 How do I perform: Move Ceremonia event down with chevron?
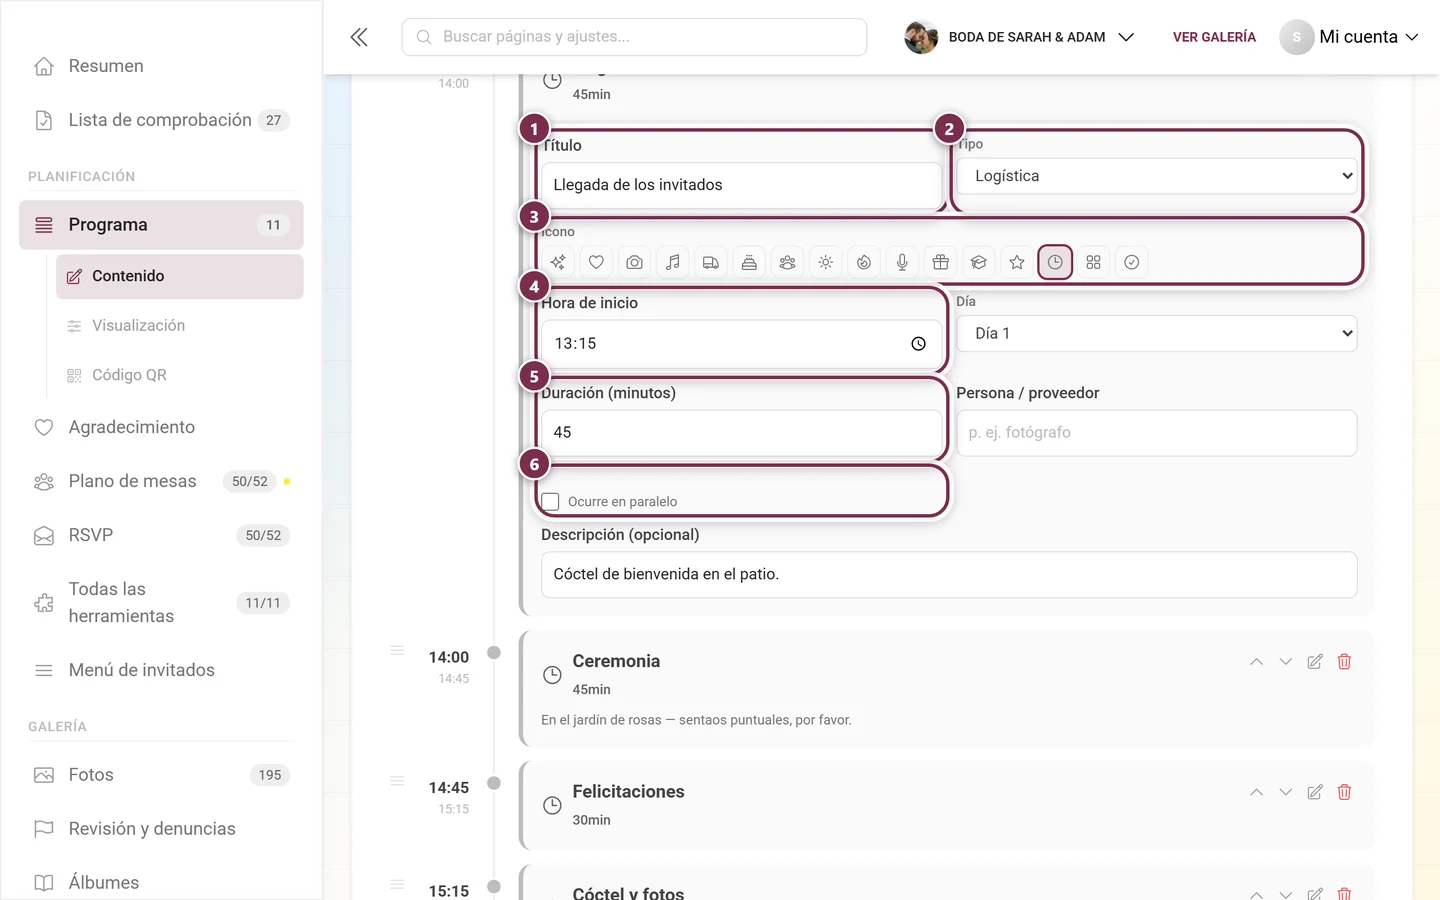pos(1286,661)
